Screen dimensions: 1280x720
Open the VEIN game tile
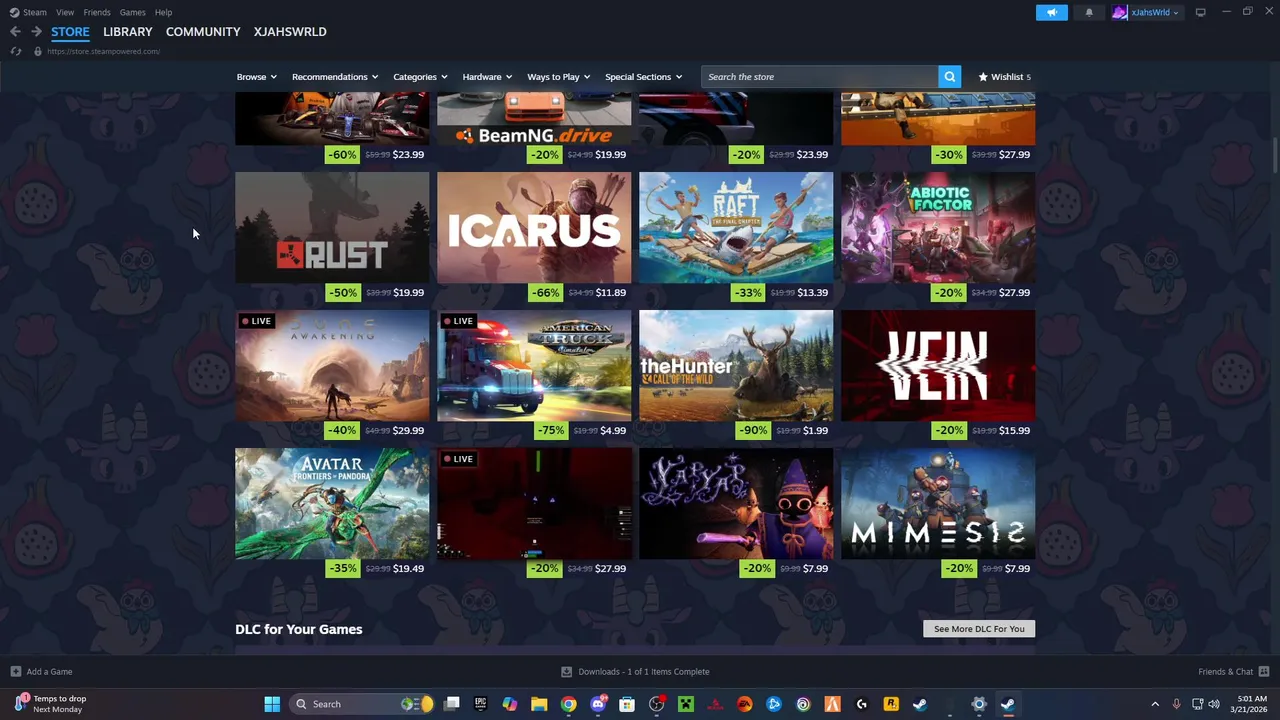938,365
